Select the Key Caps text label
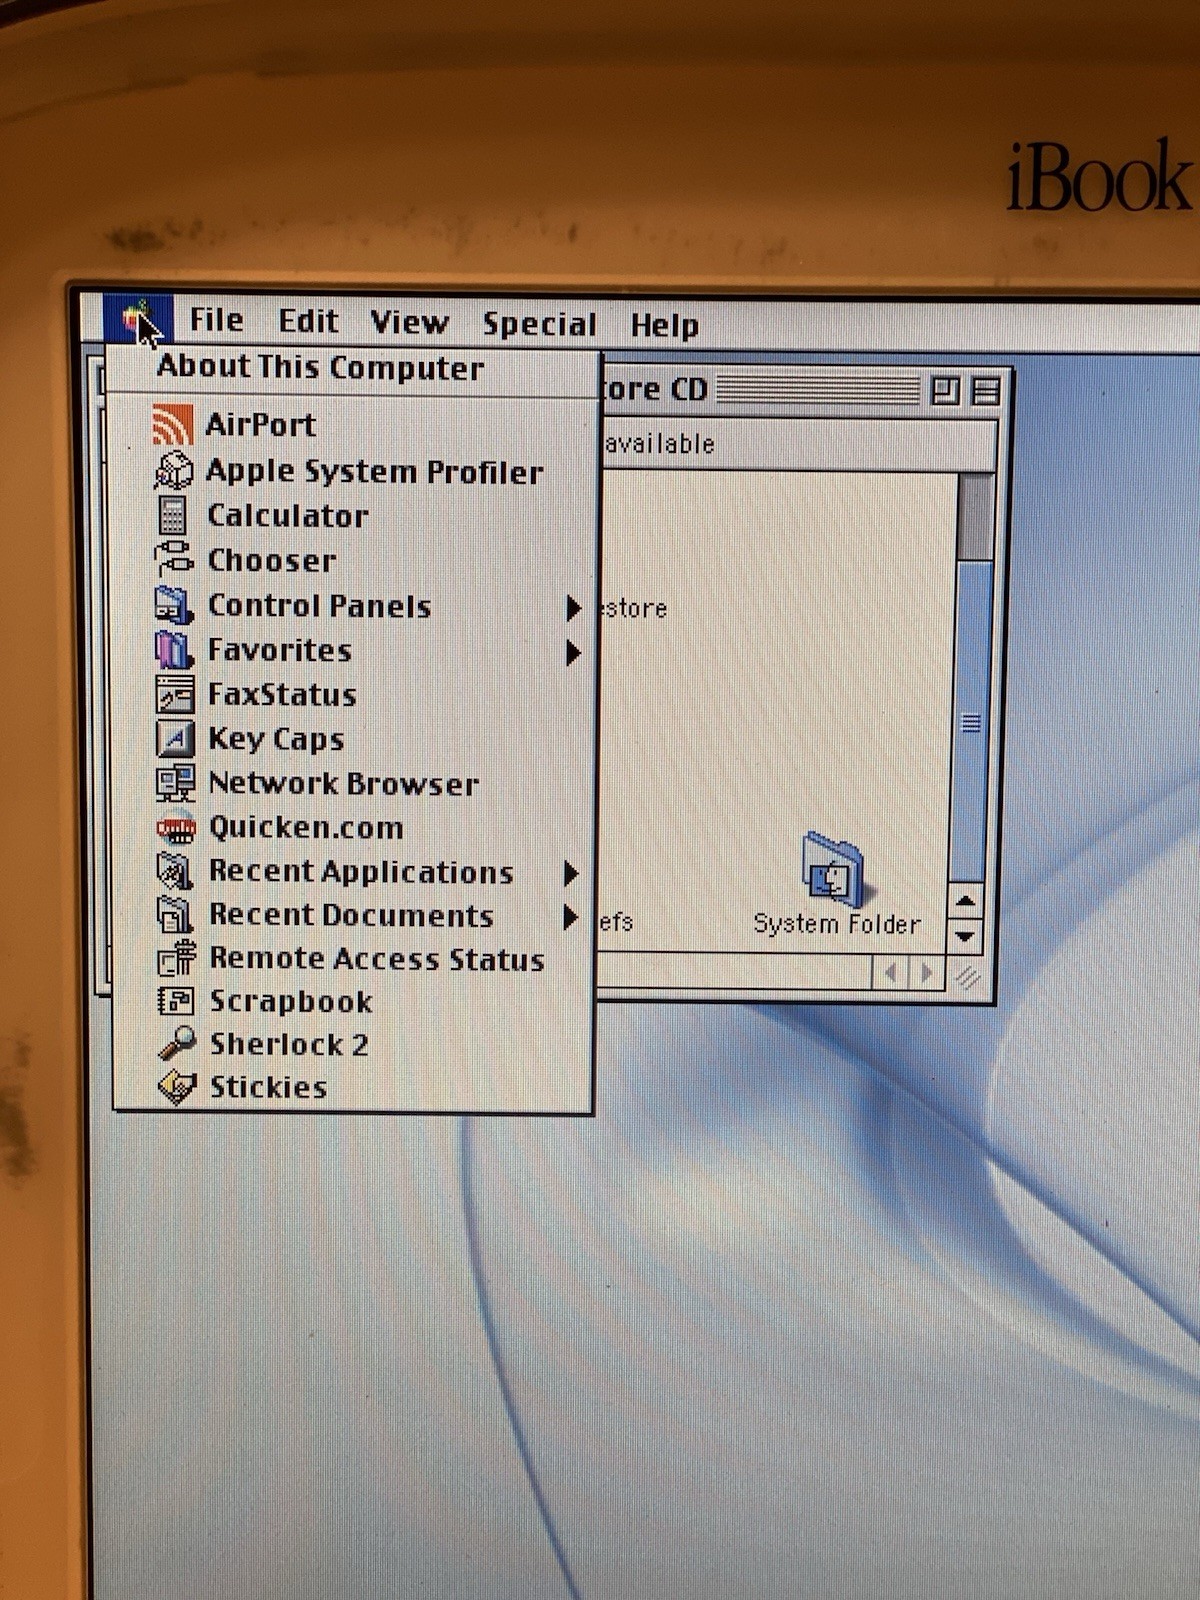 click(276, 739)
